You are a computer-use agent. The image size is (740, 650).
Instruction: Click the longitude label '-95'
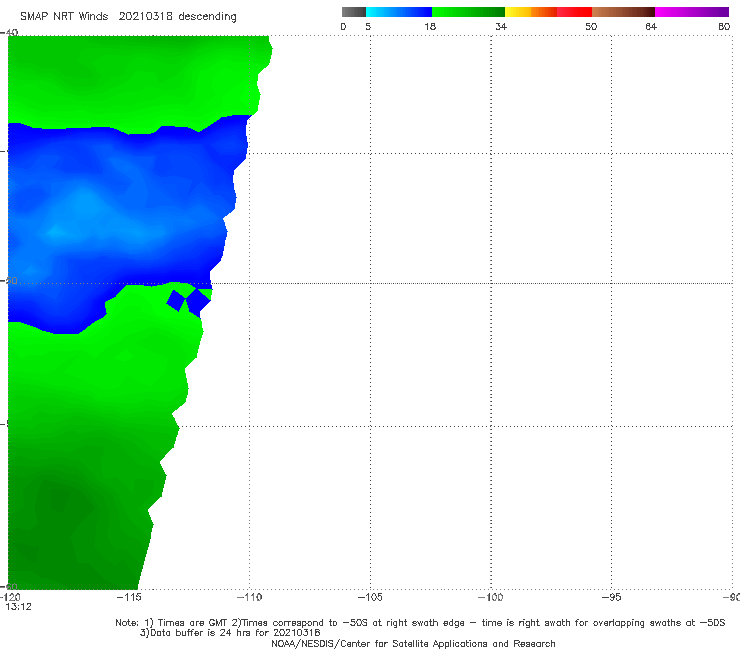(x=612, y=597)
